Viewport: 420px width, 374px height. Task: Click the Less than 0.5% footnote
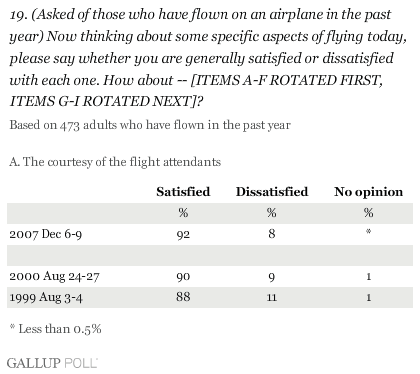tap(55, 329)
